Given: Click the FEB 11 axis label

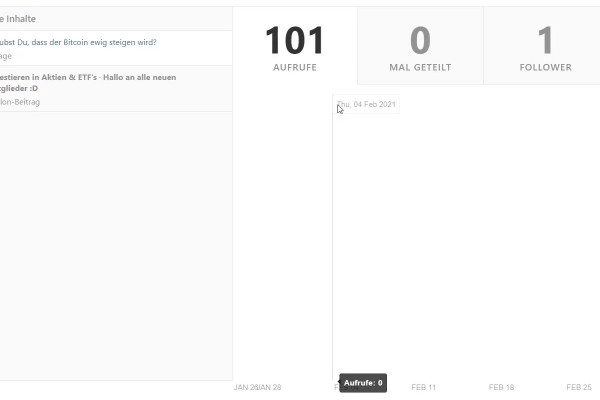Looking at the screenshot, I should pos(424,387).
